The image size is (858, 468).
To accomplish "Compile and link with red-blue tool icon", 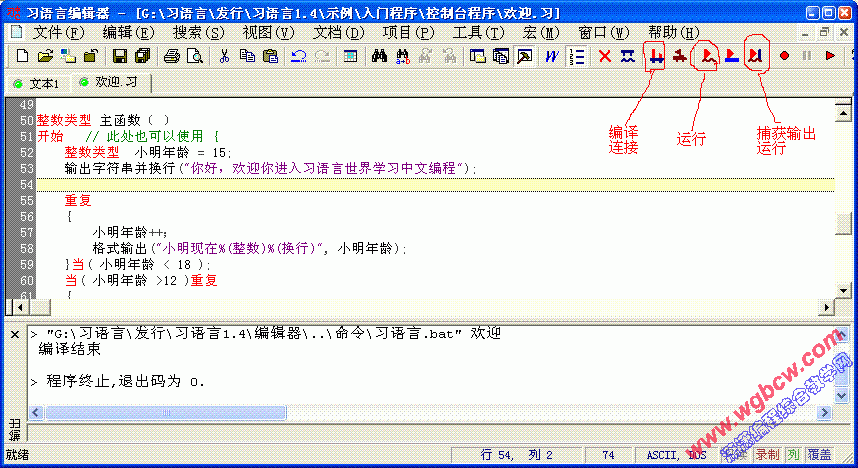I will point(657,56).
